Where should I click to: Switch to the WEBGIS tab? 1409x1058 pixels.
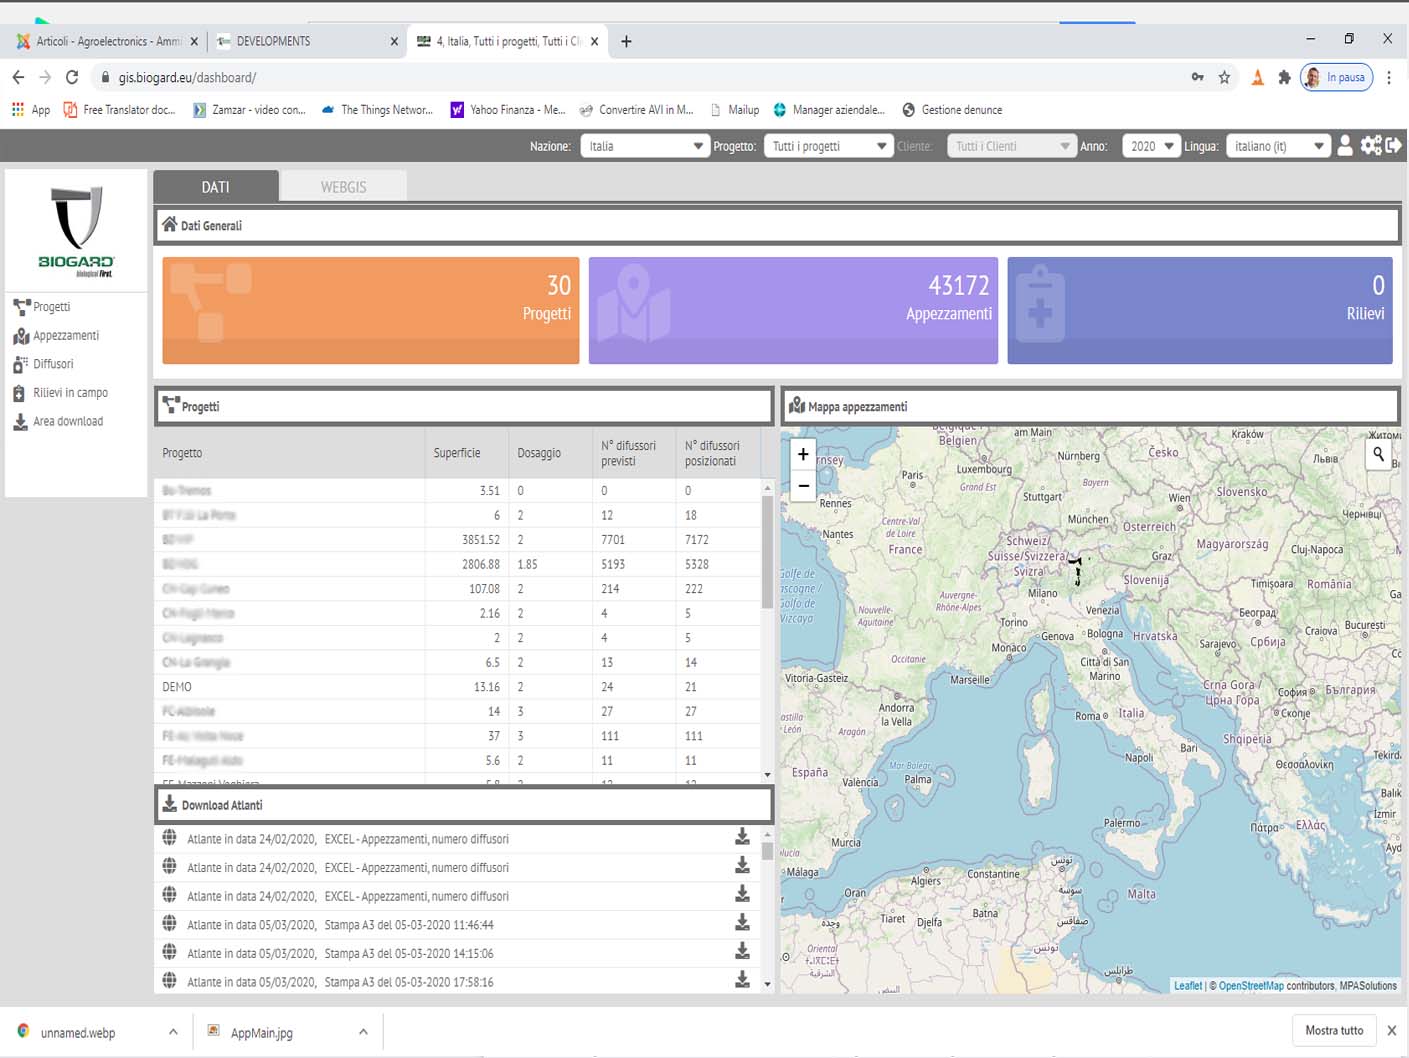click(x=343, y=187)
